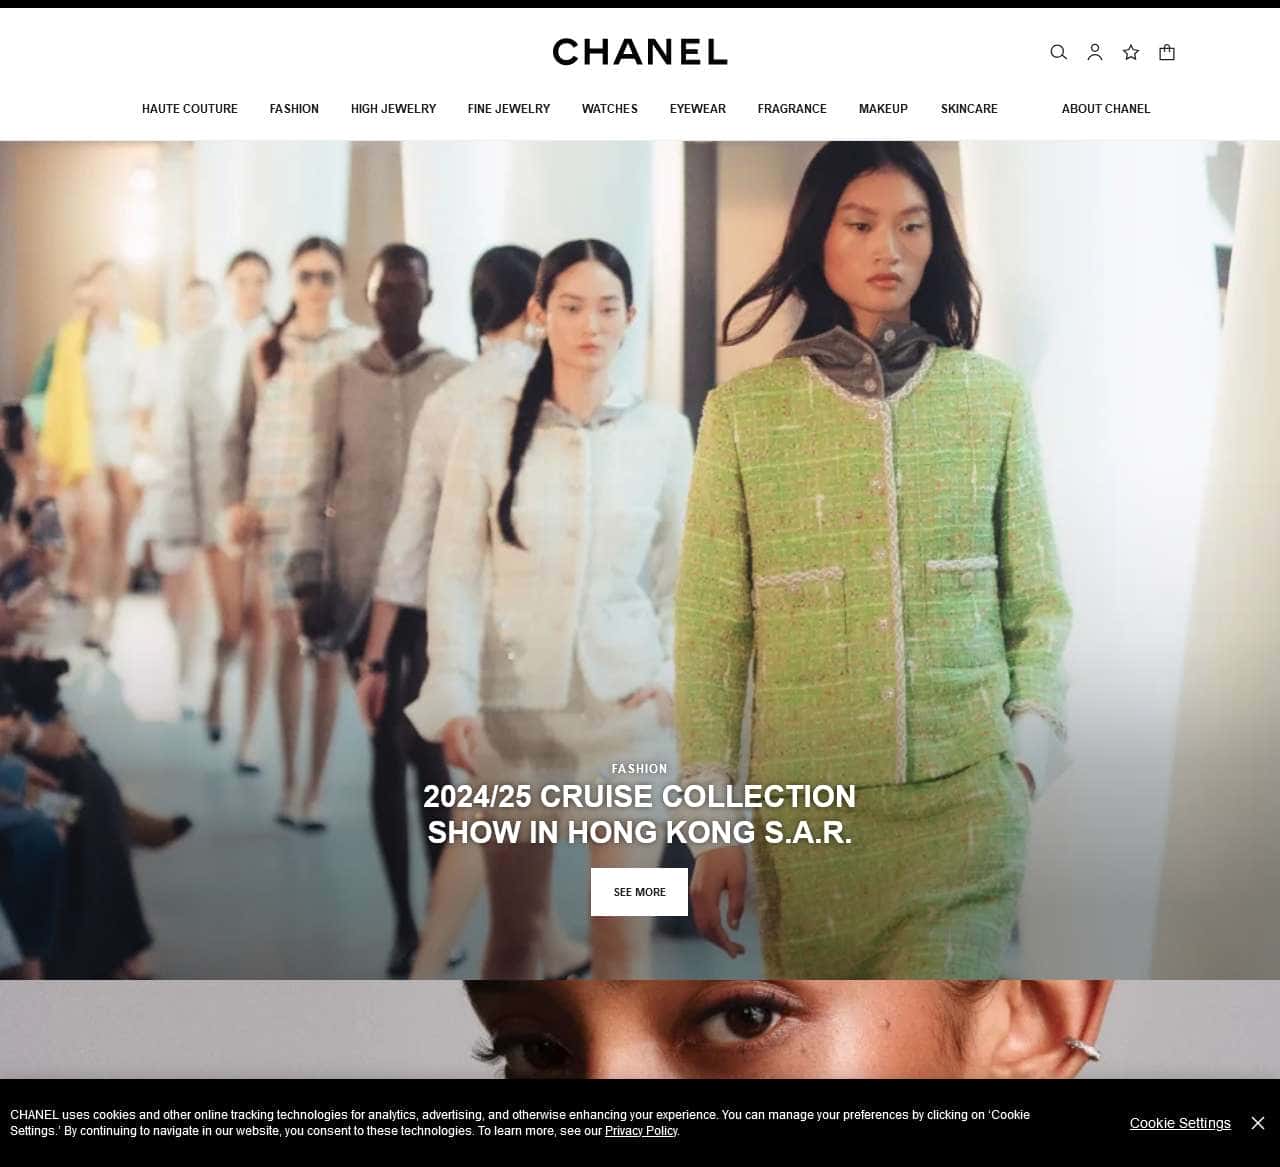Screen dimensions: 1280x1167
Task: Open the Fragrance menu item
Action: pyautogui.click(x=792, y=108)
